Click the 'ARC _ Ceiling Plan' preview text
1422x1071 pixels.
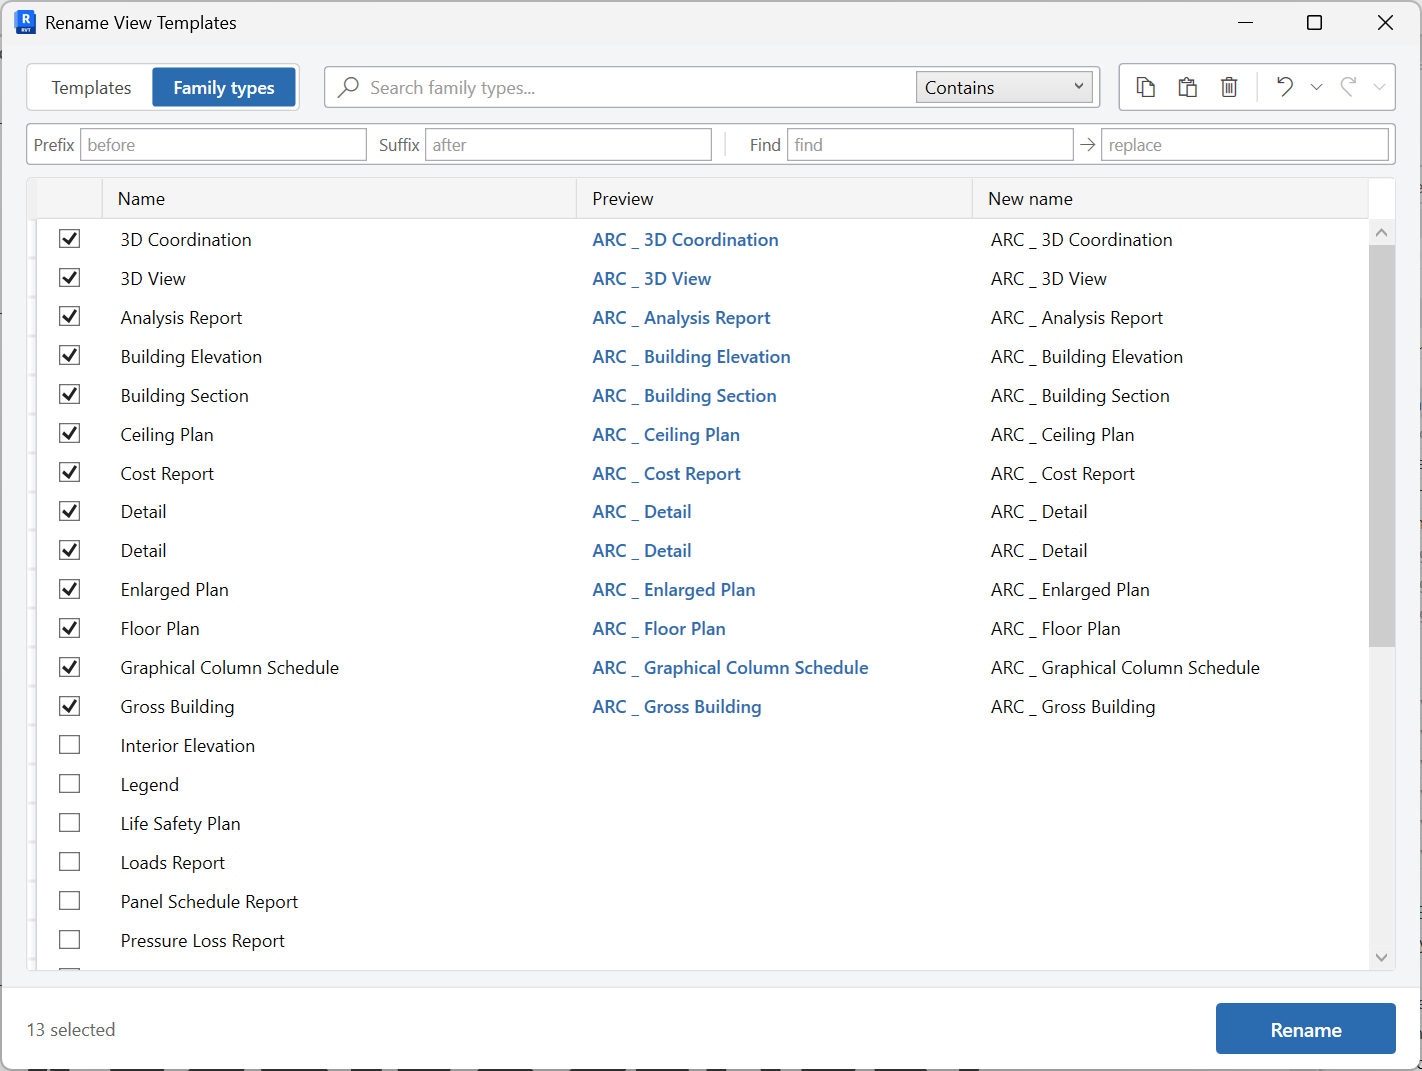[666, 435]
